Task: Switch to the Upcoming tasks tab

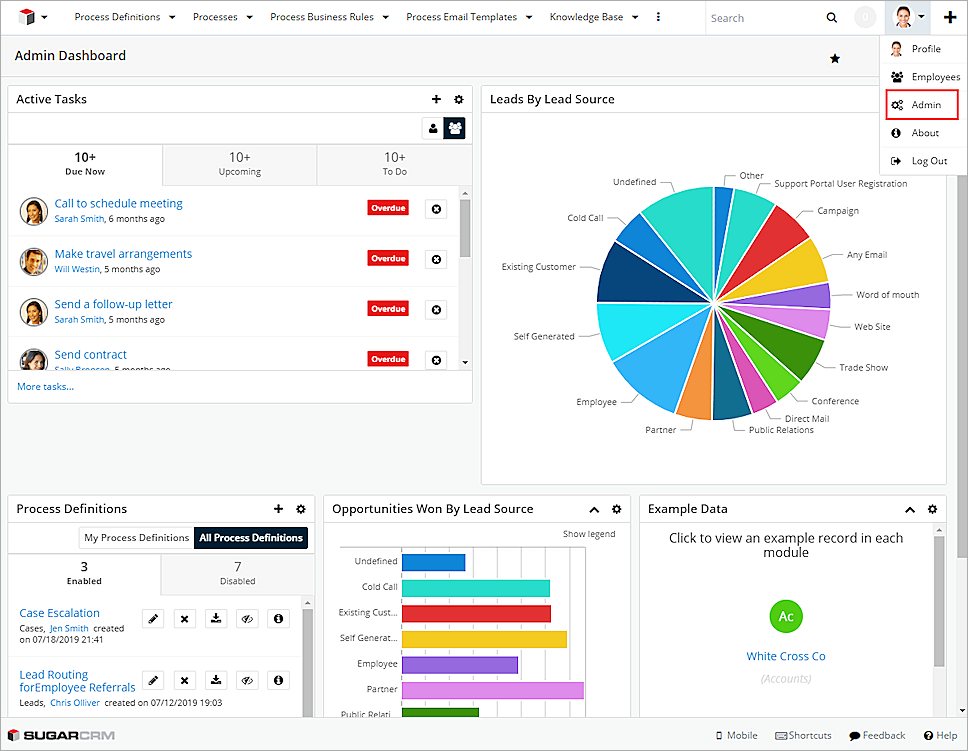Action: click(x=239, y=165)
